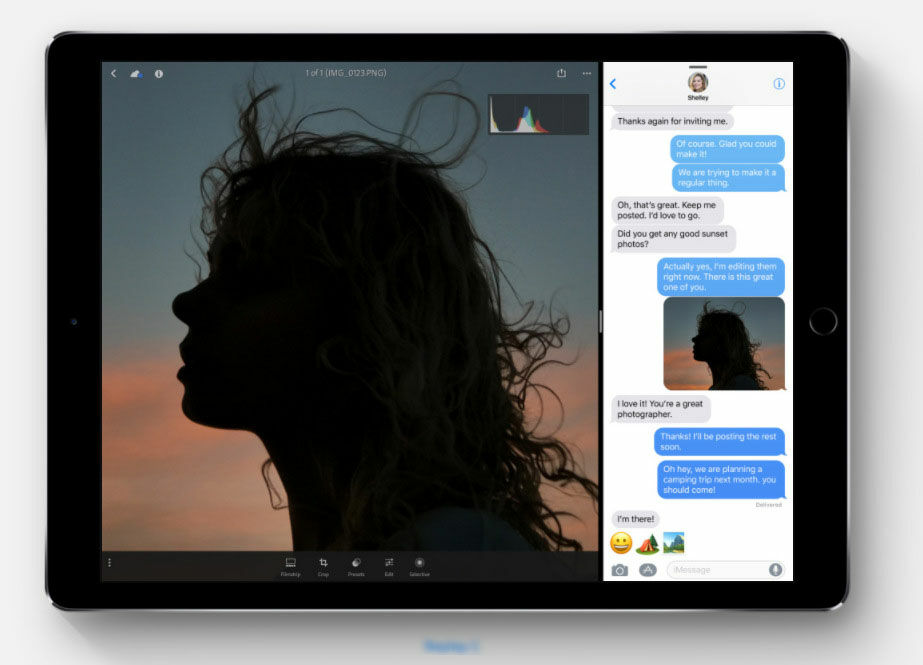Click the "Oh, that's great. Keep me posted" message
This screenshot has height=665, width=923.
click(x=667, y=210)
